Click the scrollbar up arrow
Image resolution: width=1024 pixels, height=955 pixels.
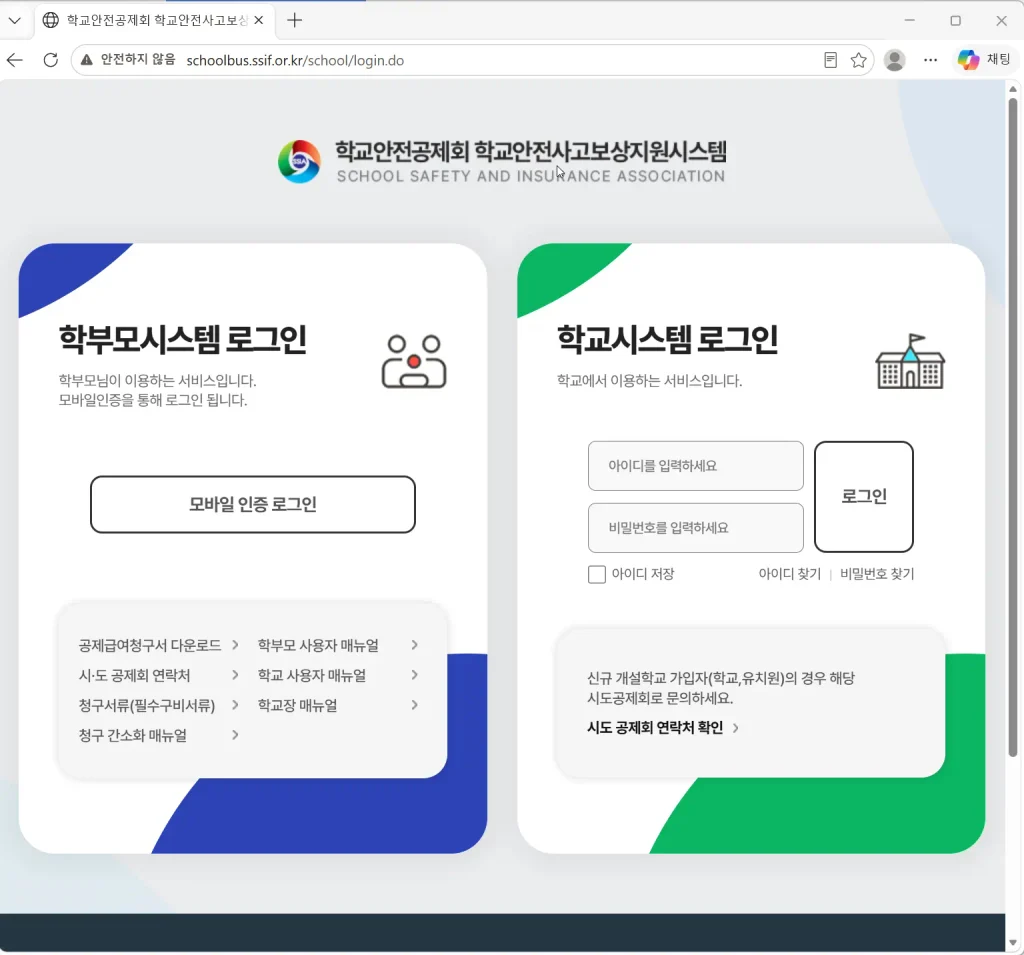click(1013, 89)
